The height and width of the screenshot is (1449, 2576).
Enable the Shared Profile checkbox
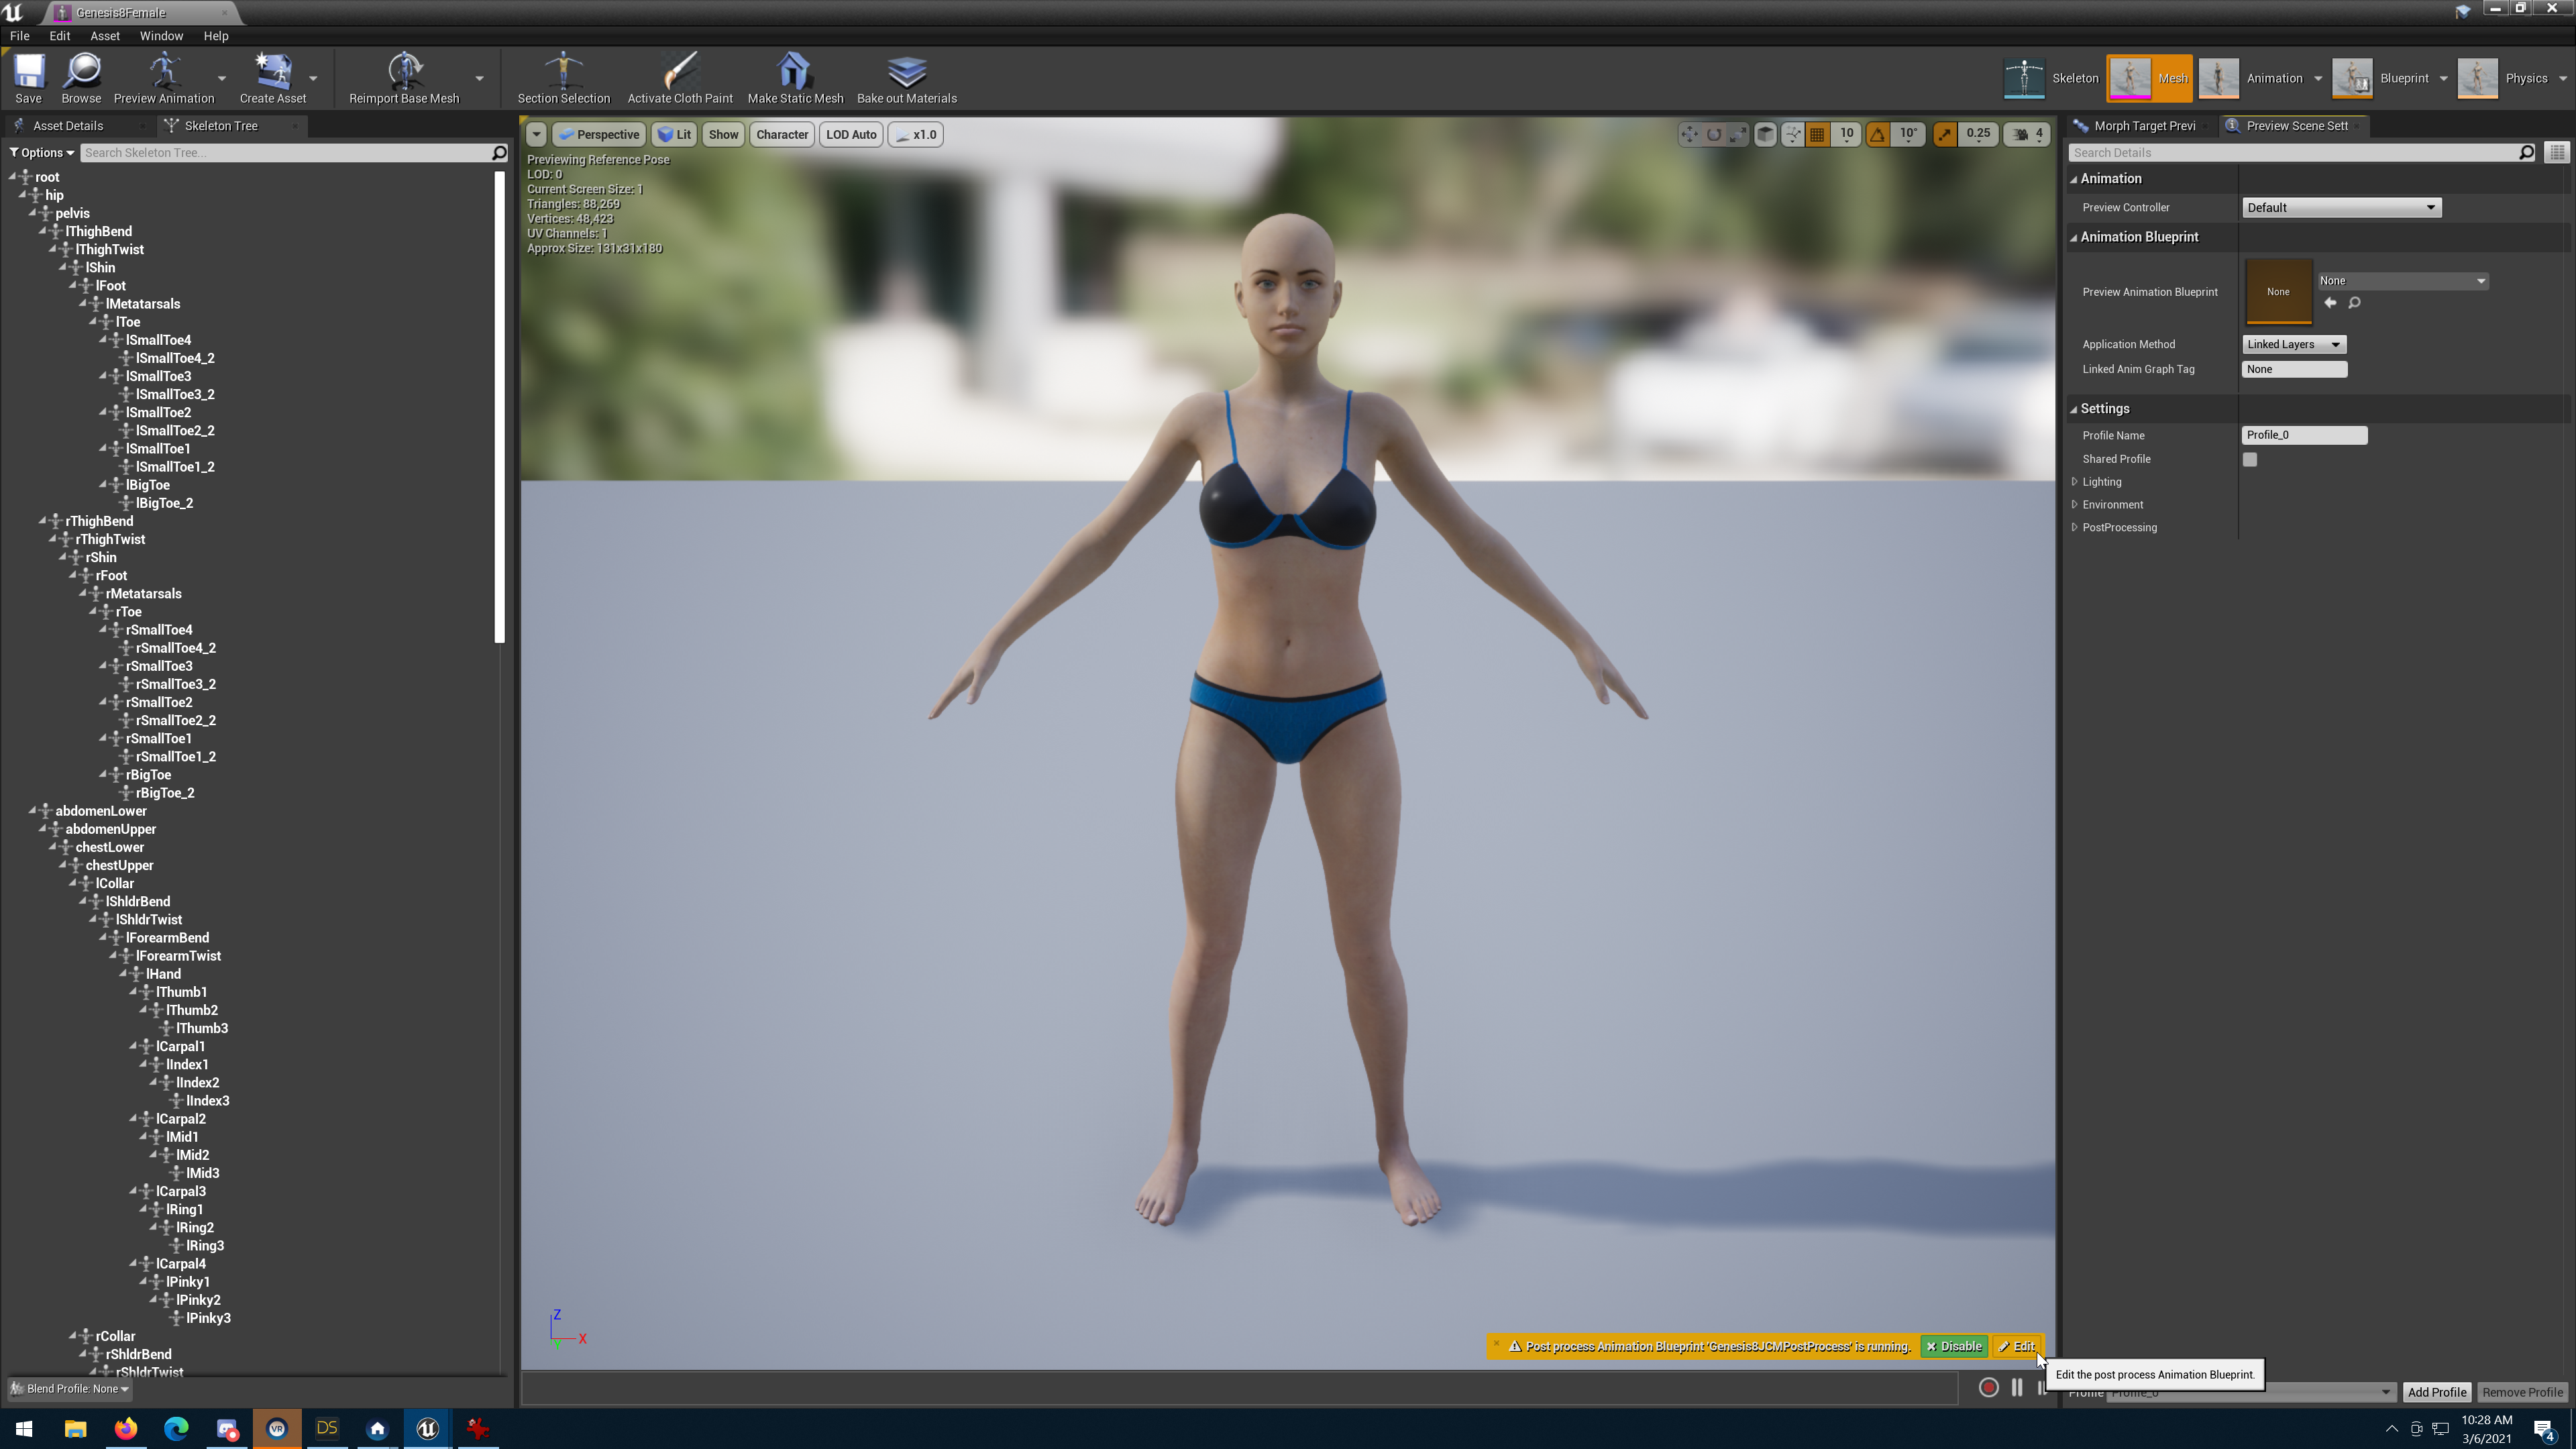[x=2250, y=459]
